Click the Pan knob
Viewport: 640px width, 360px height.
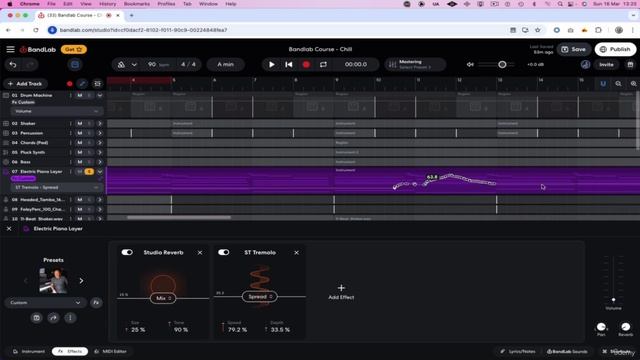[x=601, y=327]
